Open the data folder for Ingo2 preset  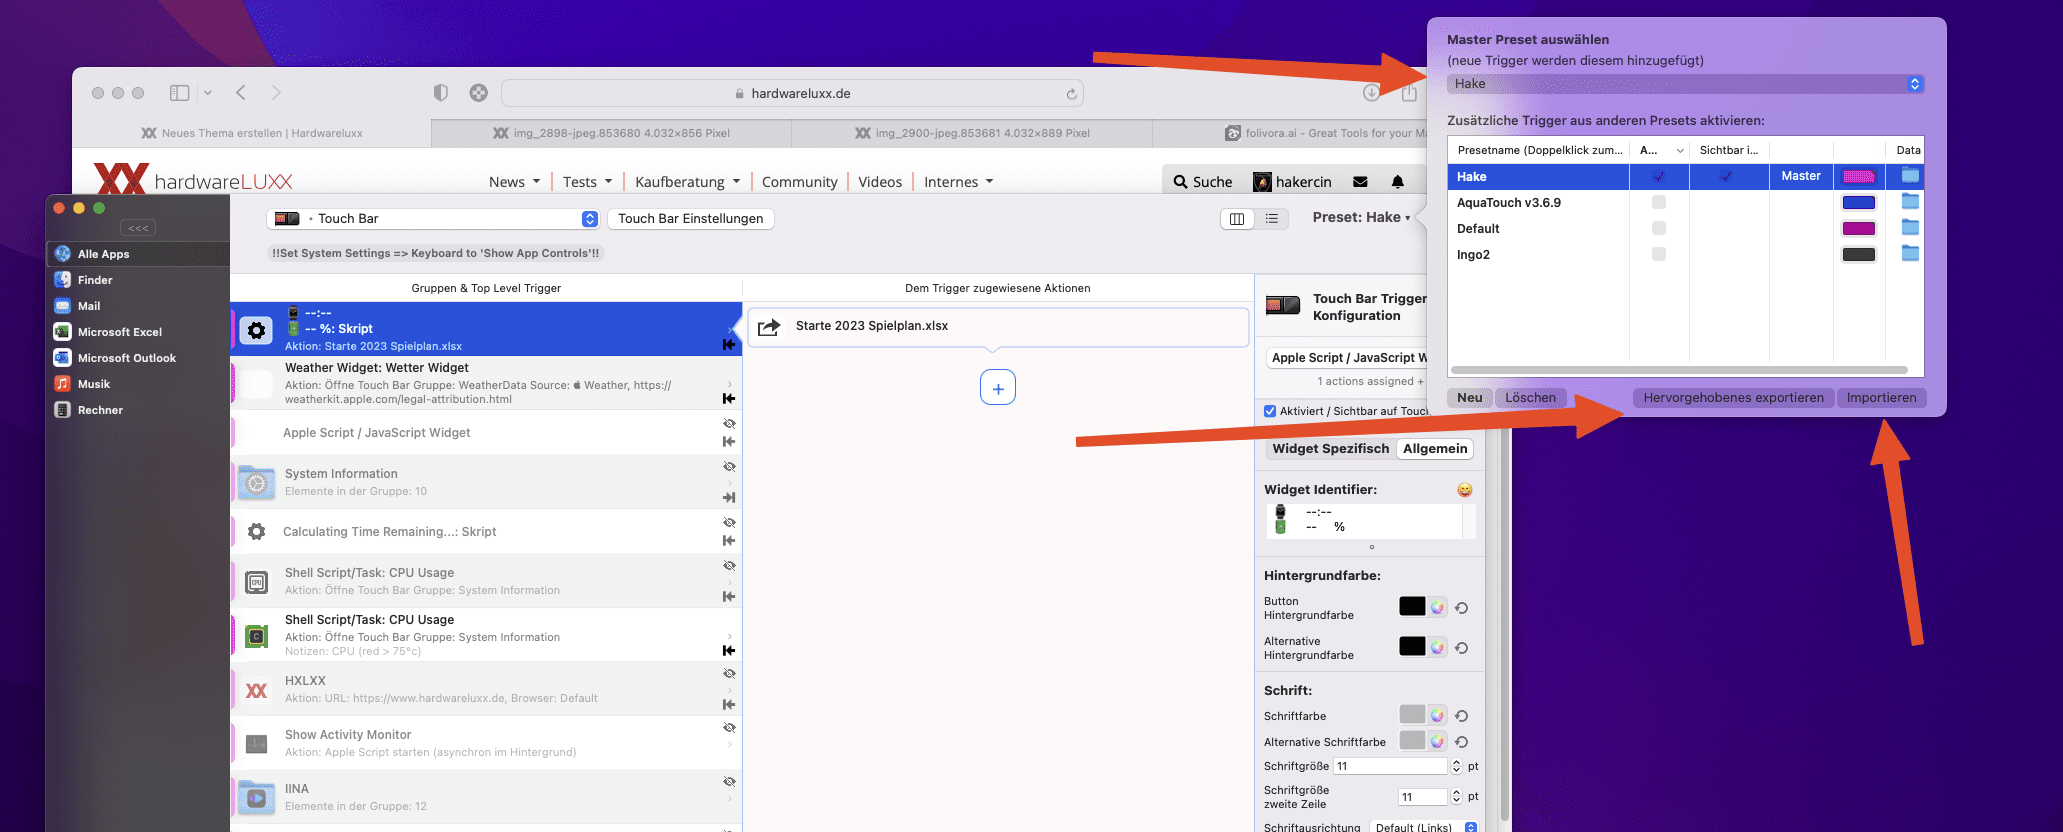point(1910,254)
